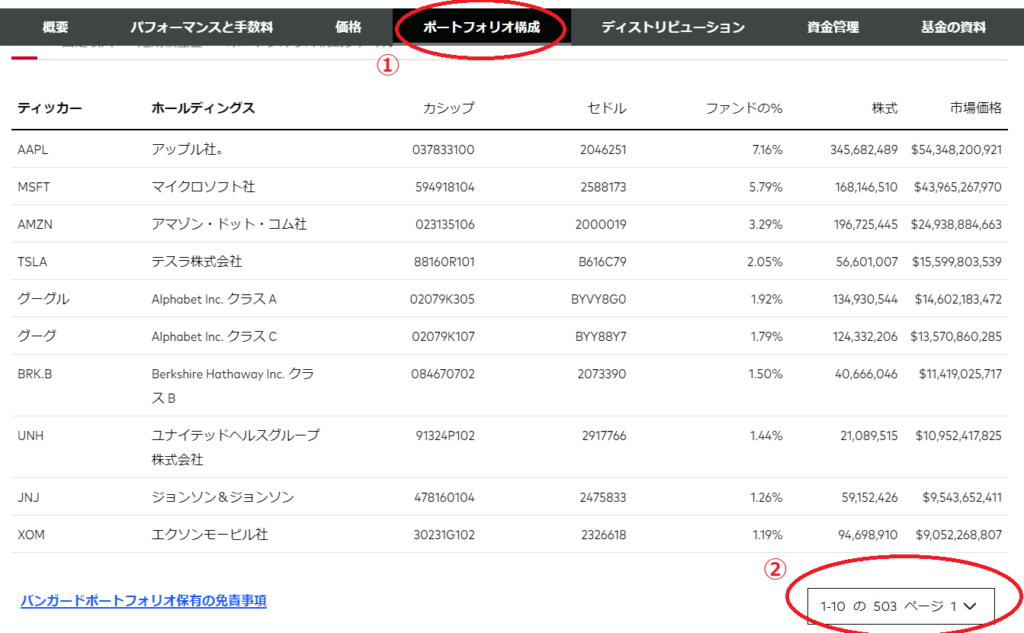Click CUSIP value 02079K107
Image resolution: width=1024 pixels, height=633 pixels.
pos(443,336)
